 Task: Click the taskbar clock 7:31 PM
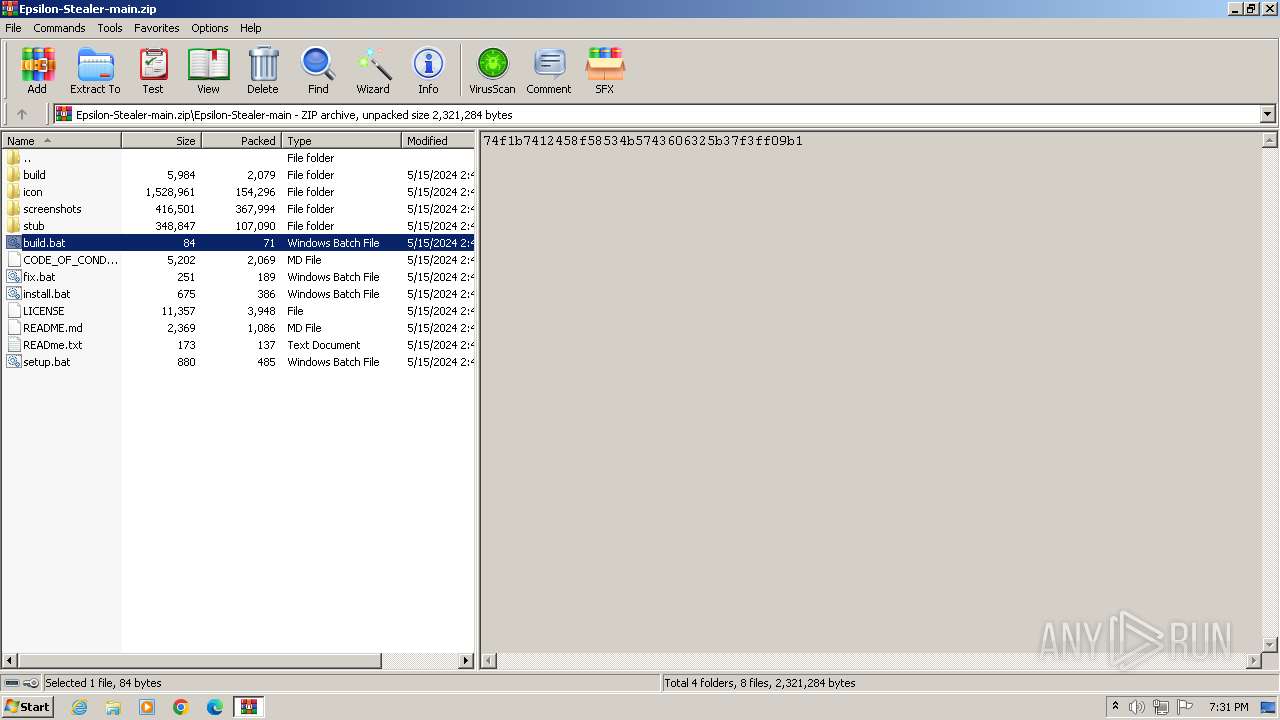(1228, 707)
